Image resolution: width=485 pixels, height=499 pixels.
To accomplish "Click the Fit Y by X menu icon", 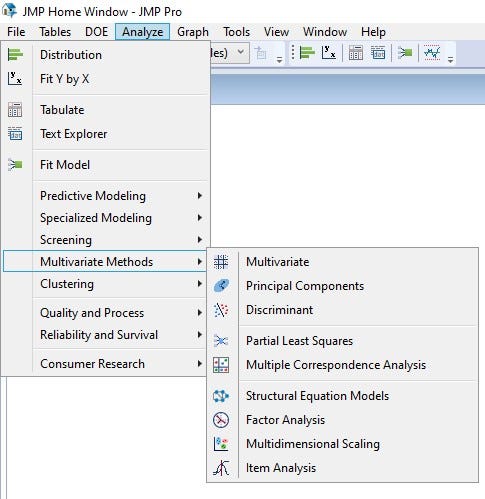I will pos(15,79).
